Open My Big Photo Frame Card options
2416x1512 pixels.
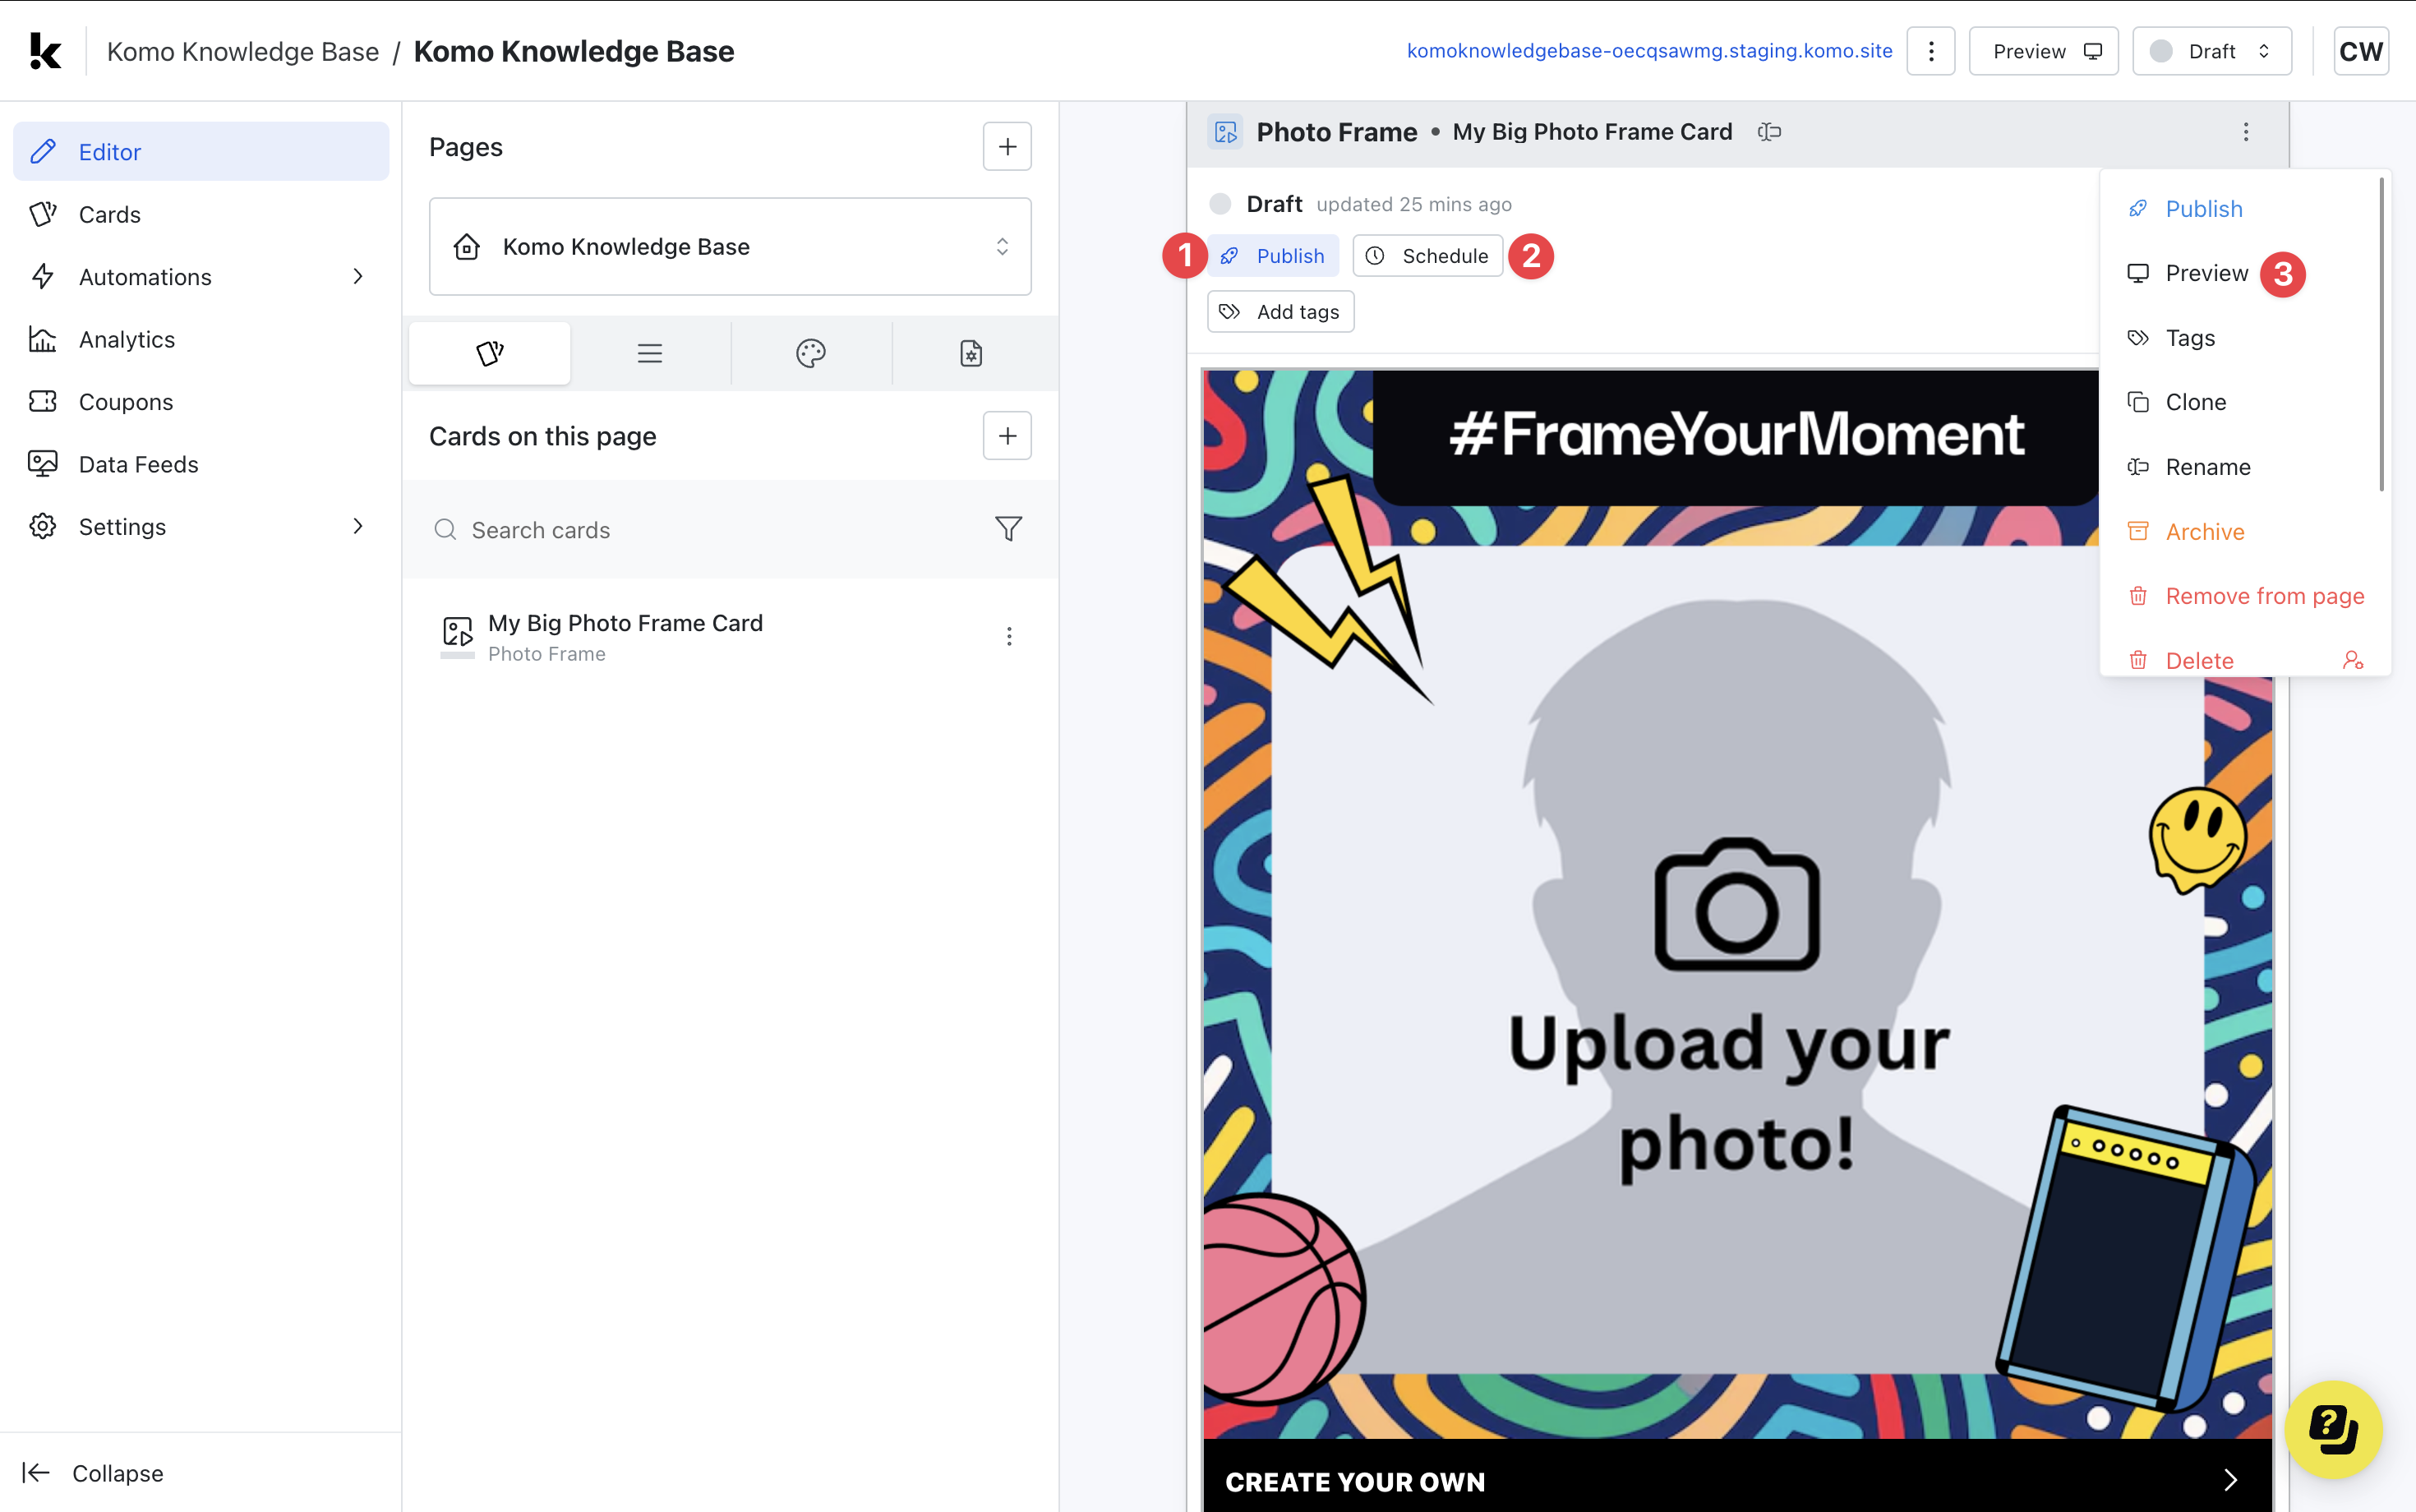coord(1009,637)
